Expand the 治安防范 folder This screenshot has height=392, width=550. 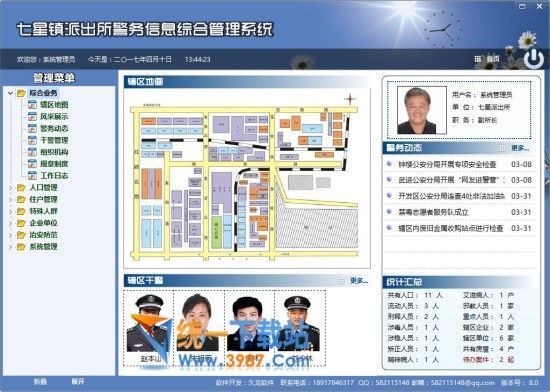click(10, 235)
